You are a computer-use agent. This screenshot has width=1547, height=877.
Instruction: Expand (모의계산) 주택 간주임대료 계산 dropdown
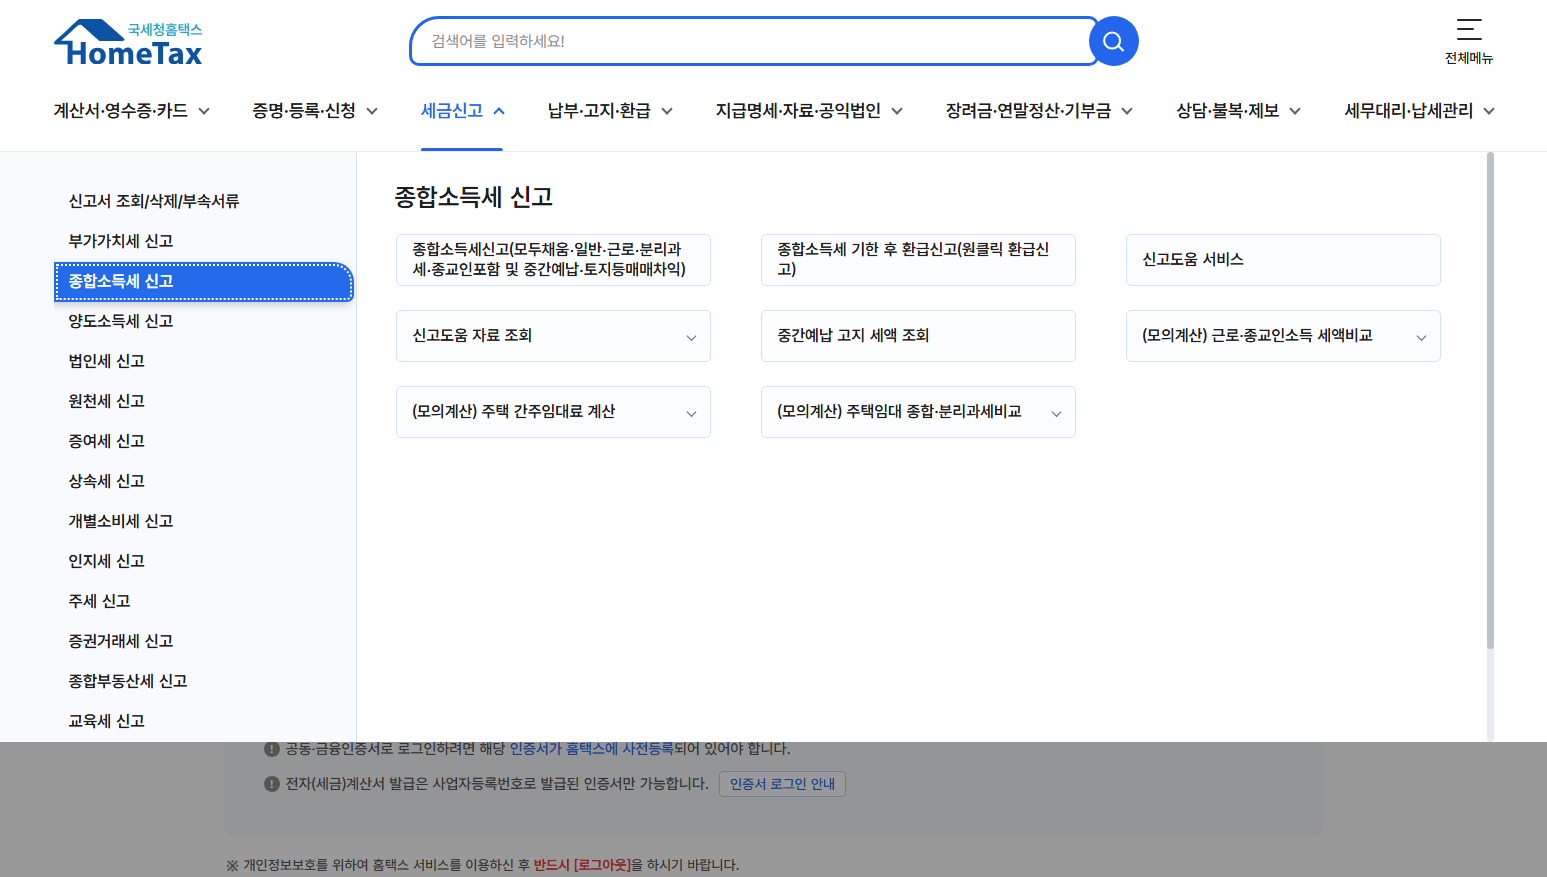click(x=553, y=412)
